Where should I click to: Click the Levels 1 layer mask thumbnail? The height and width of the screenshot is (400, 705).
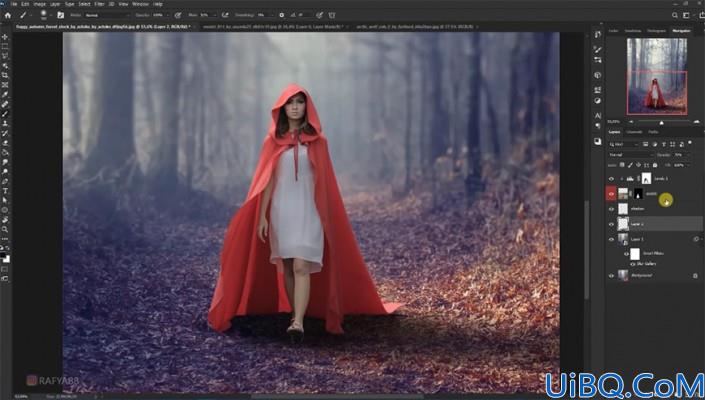point(646,178)
